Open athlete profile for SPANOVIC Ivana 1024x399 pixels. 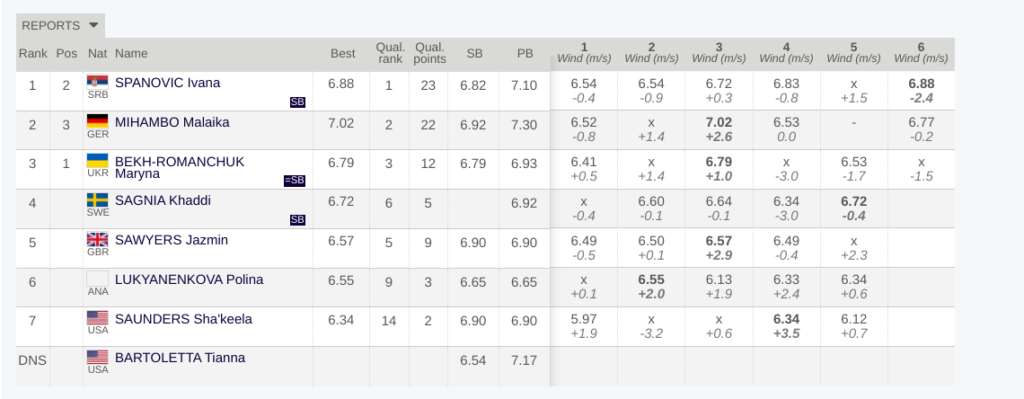(167, 83)
